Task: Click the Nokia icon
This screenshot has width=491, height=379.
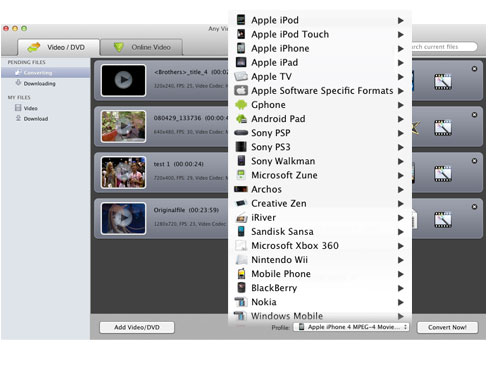Action: point(241,302)
